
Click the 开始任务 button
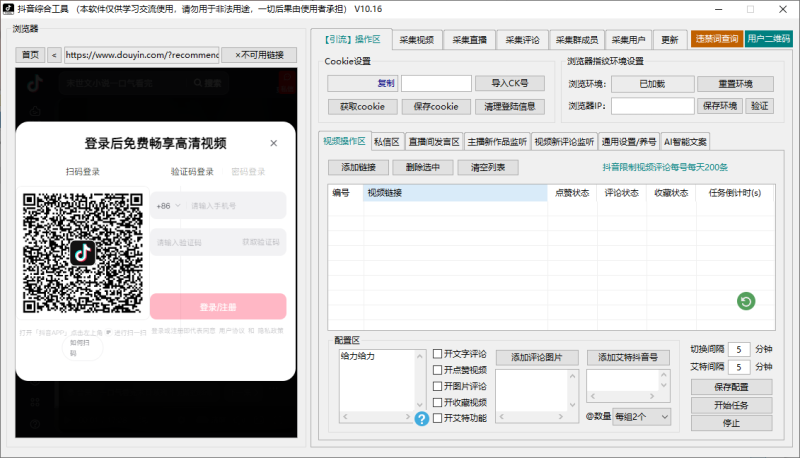coord(732,405)
